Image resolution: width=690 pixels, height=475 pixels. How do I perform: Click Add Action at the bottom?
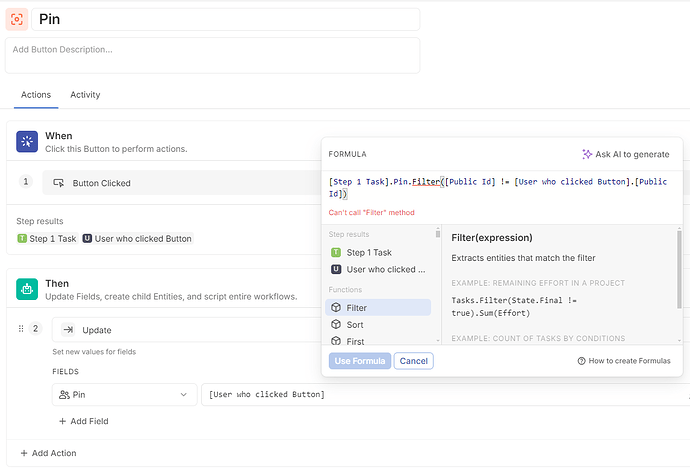pos(55,453)
